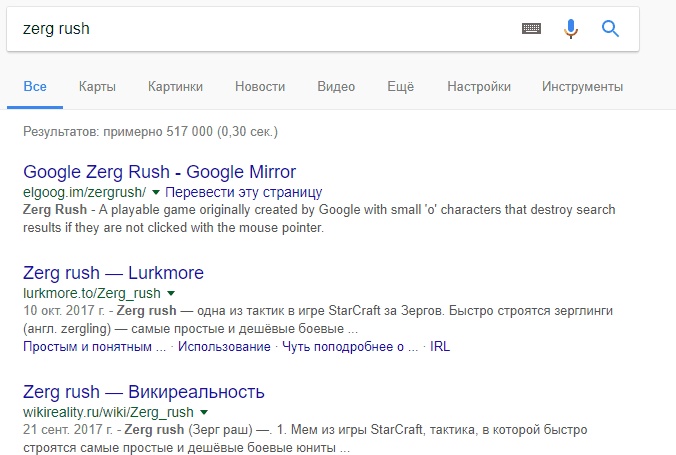Open the Использование sitelink
The image size is (676, 455).
pos(224,347)
